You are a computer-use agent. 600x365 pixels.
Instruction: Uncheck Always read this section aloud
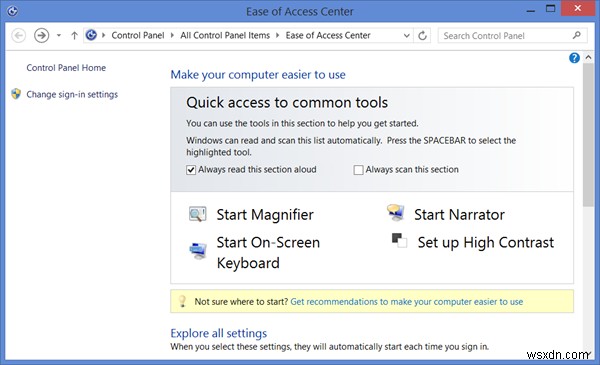pos(191,170)
